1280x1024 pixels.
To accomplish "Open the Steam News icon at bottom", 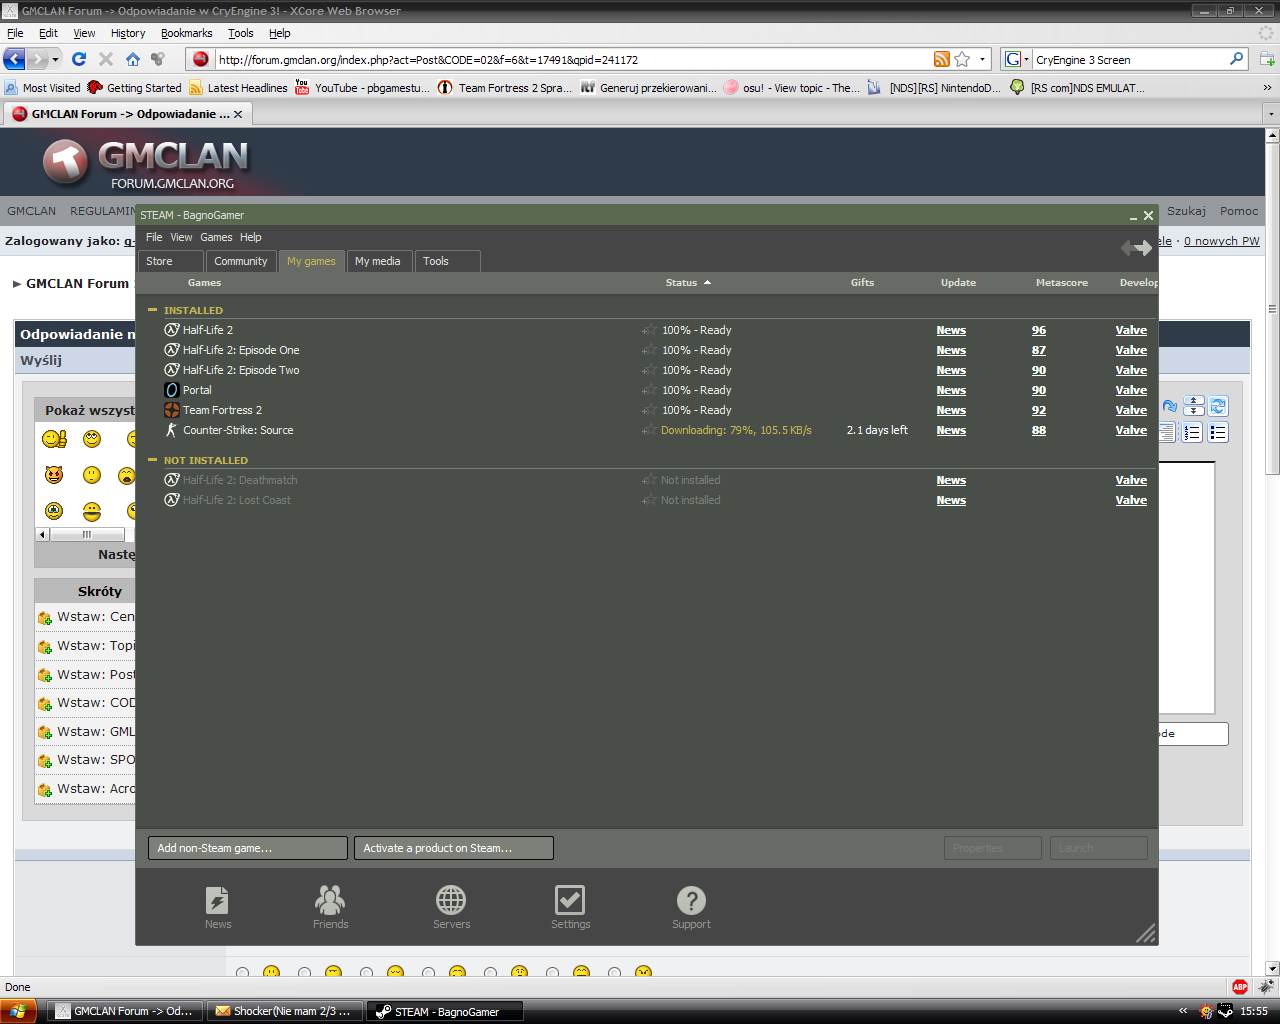I will (217, 901).
